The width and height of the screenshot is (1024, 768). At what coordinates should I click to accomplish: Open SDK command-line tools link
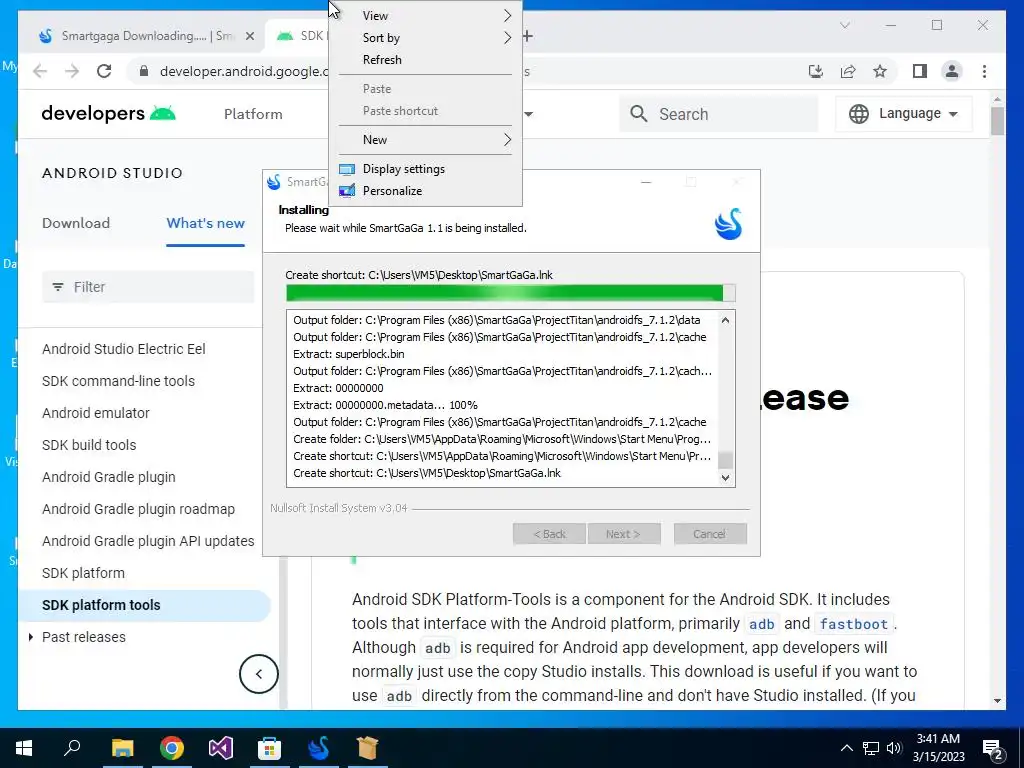point(118,381)
